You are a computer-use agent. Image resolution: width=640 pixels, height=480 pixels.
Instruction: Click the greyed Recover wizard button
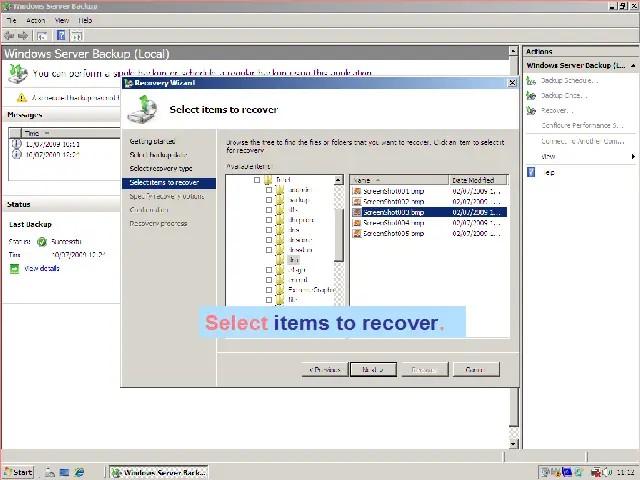[424, 370]
